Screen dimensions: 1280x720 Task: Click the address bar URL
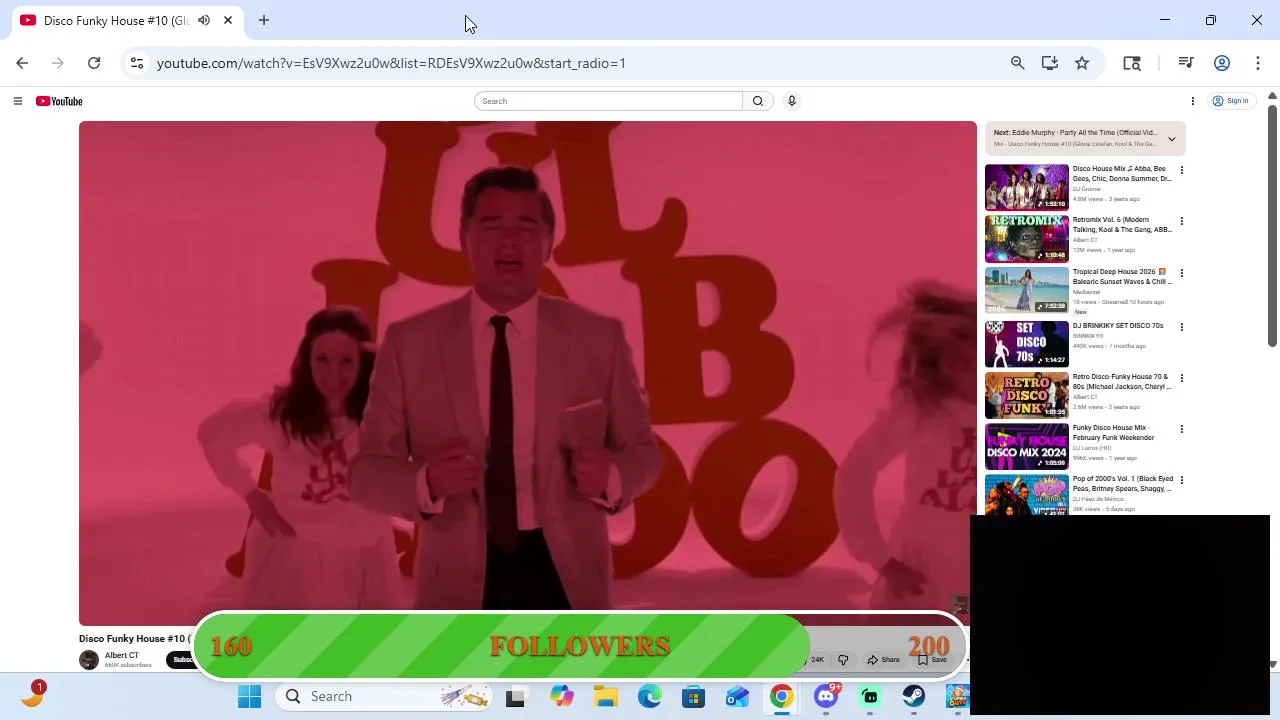[x=391, y=63]
